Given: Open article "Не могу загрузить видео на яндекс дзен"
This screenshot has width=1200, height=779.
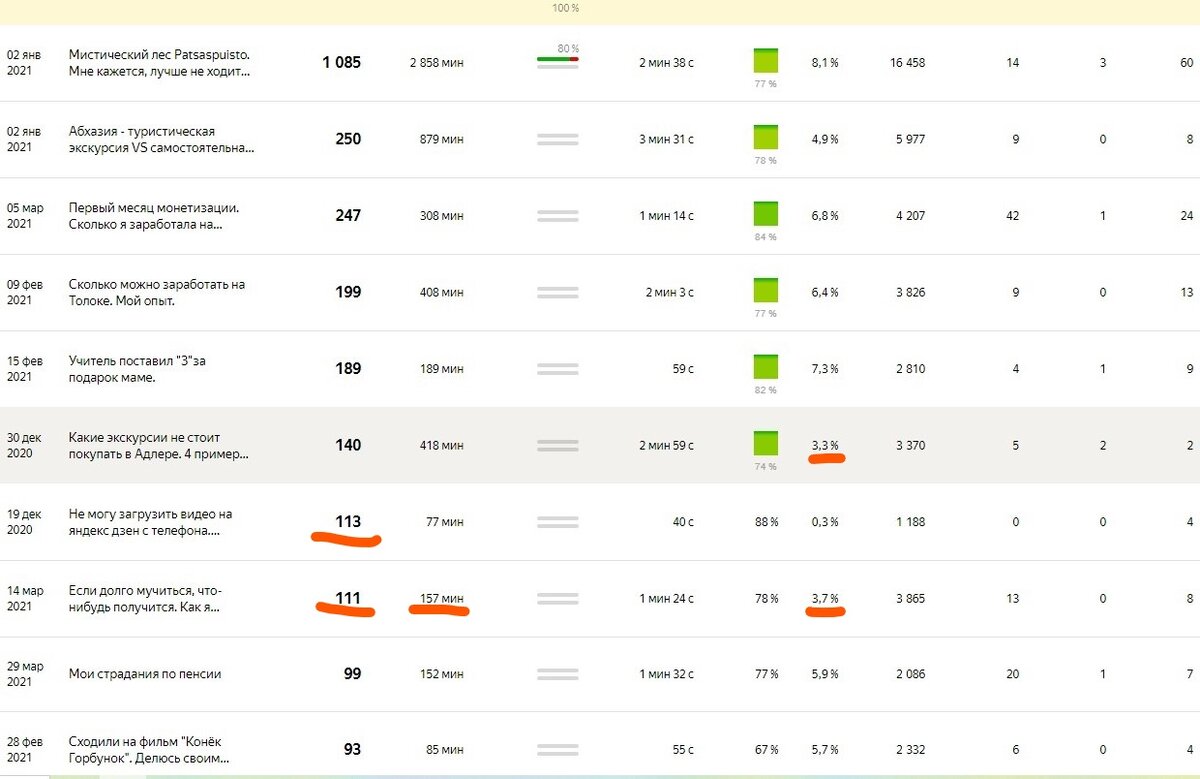Looking at the screenshot, I should click(x=150, y=522).
